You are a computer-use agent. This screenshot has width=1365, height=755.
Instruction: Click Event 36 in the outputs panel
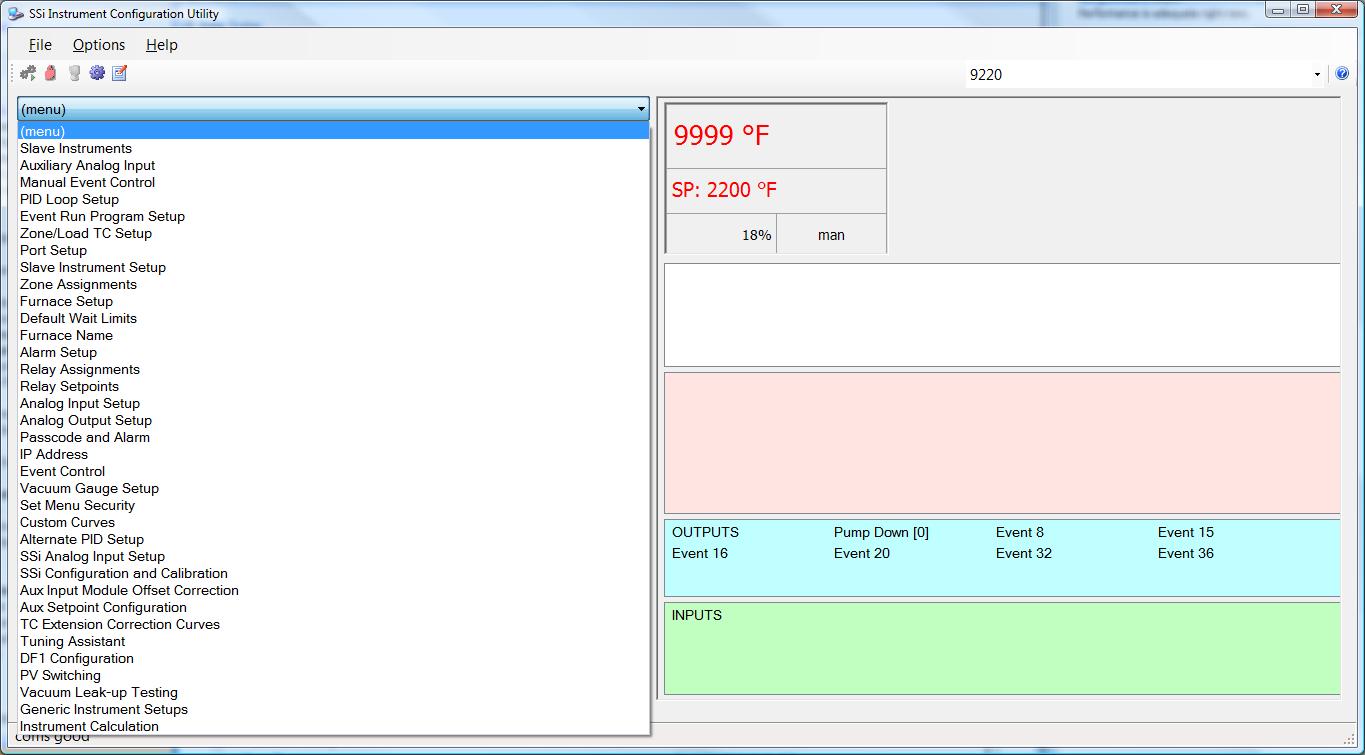pyautogui.click(x=1186, y=553)
